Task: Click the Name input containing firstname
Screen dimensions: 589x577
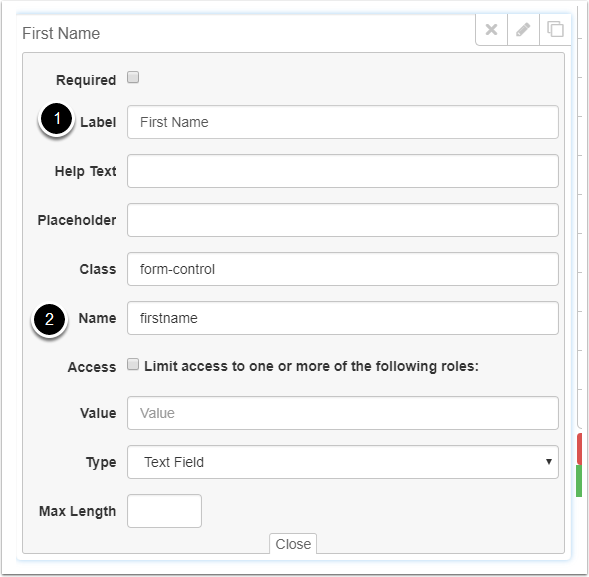Action: pyautogui.click(x=343, y=318)
